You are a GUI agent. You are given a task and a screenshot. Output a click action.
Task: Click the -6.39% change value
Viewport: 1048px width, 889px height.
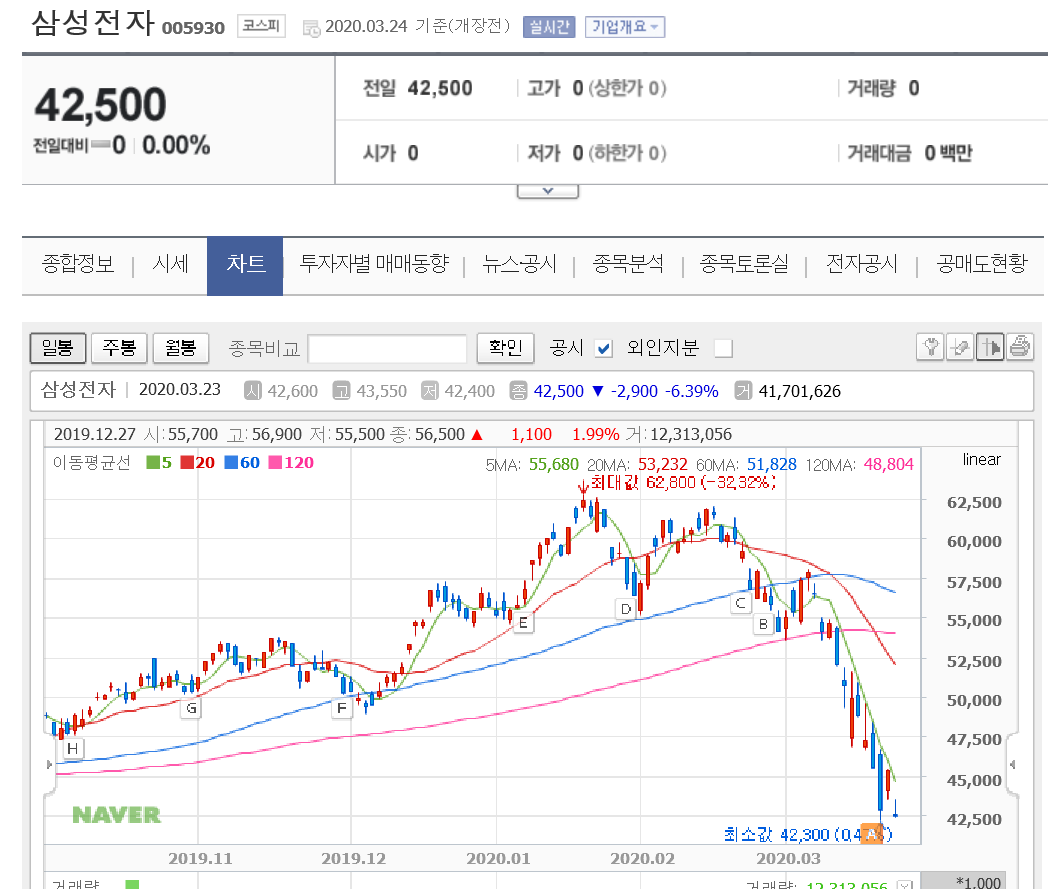pyautogui.click(x=692, y=391)
